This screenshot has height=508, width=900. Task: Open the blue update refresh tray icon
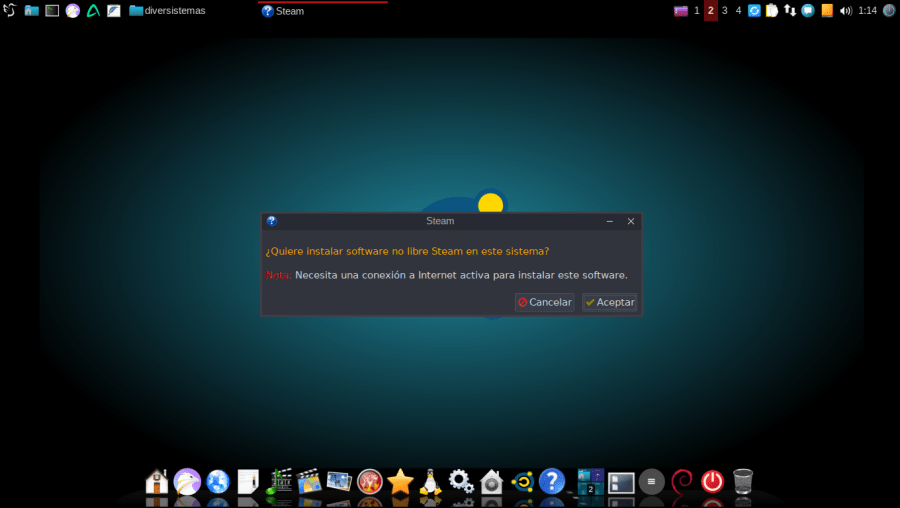tap(755, 11)
